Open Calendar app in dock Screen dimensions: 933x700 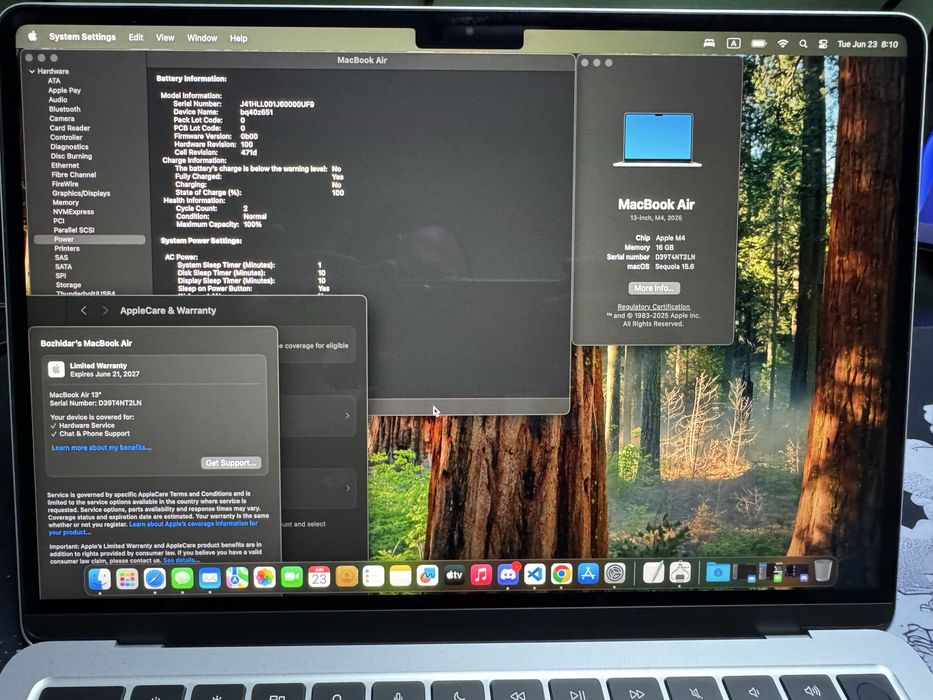(319, 577)
